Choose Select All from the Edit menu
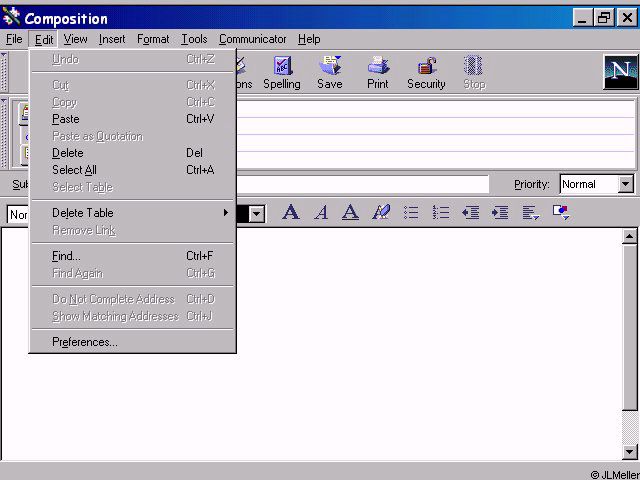The image size is (640, 480). coord(132,170)
